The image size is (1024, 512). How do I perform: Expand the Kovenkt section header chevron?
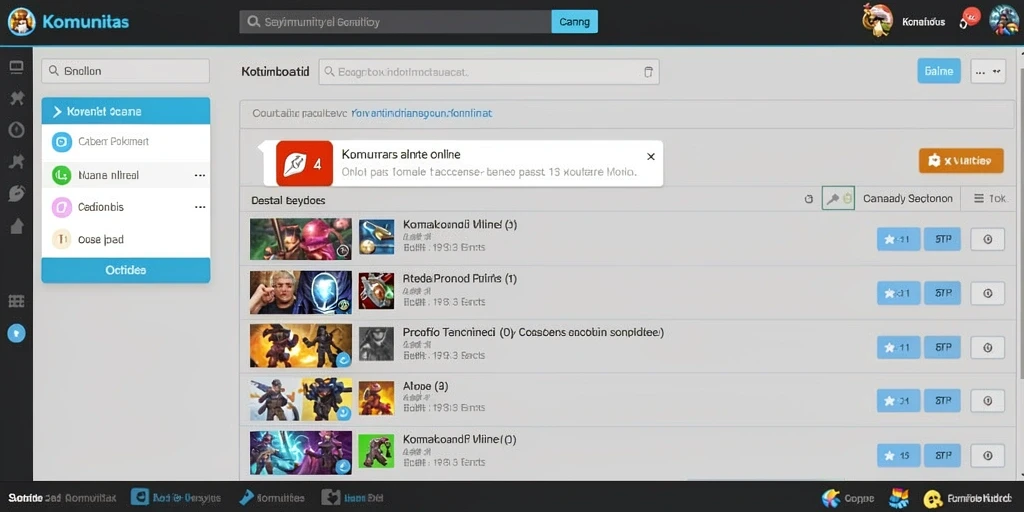click(x=57, y=112)
